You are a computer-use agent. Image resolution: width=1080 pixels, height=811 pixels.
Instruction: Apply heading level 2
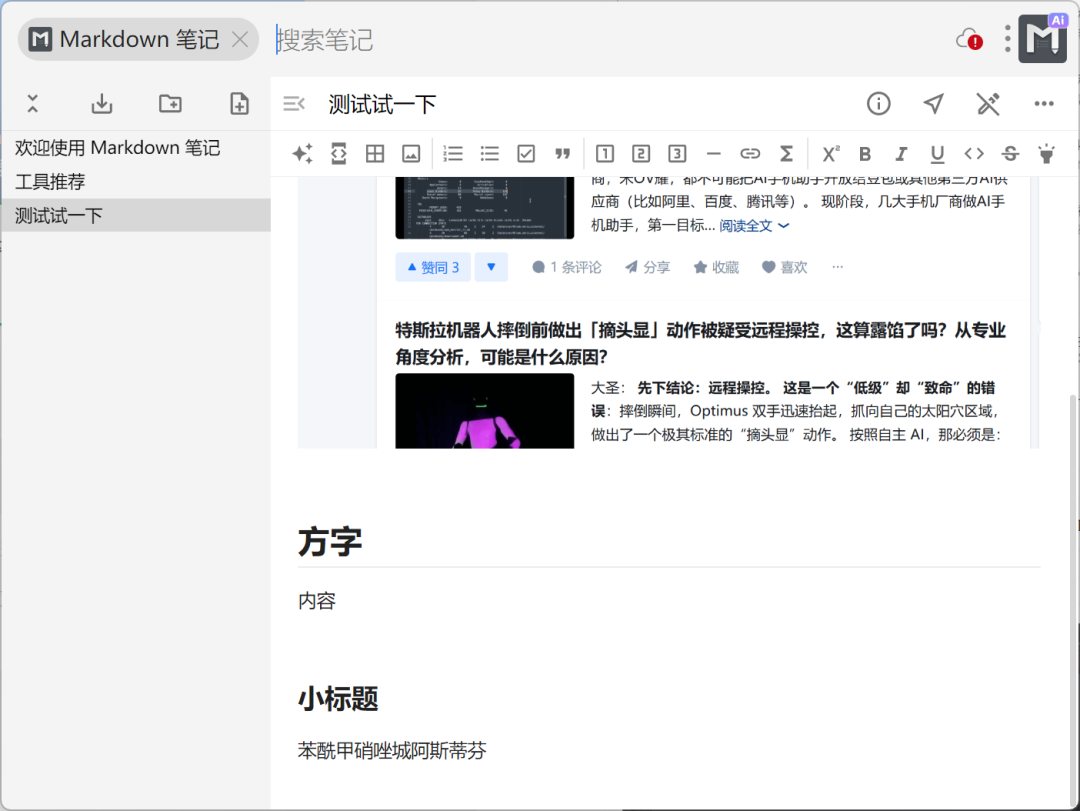641,154
